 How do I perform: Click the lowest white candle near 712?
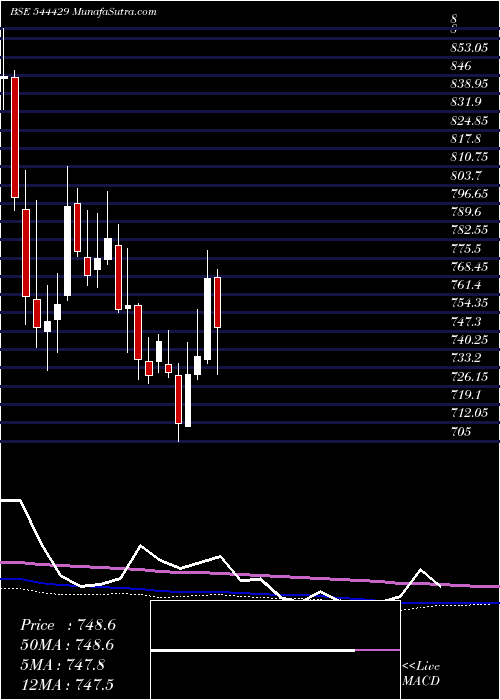(188, 400)
